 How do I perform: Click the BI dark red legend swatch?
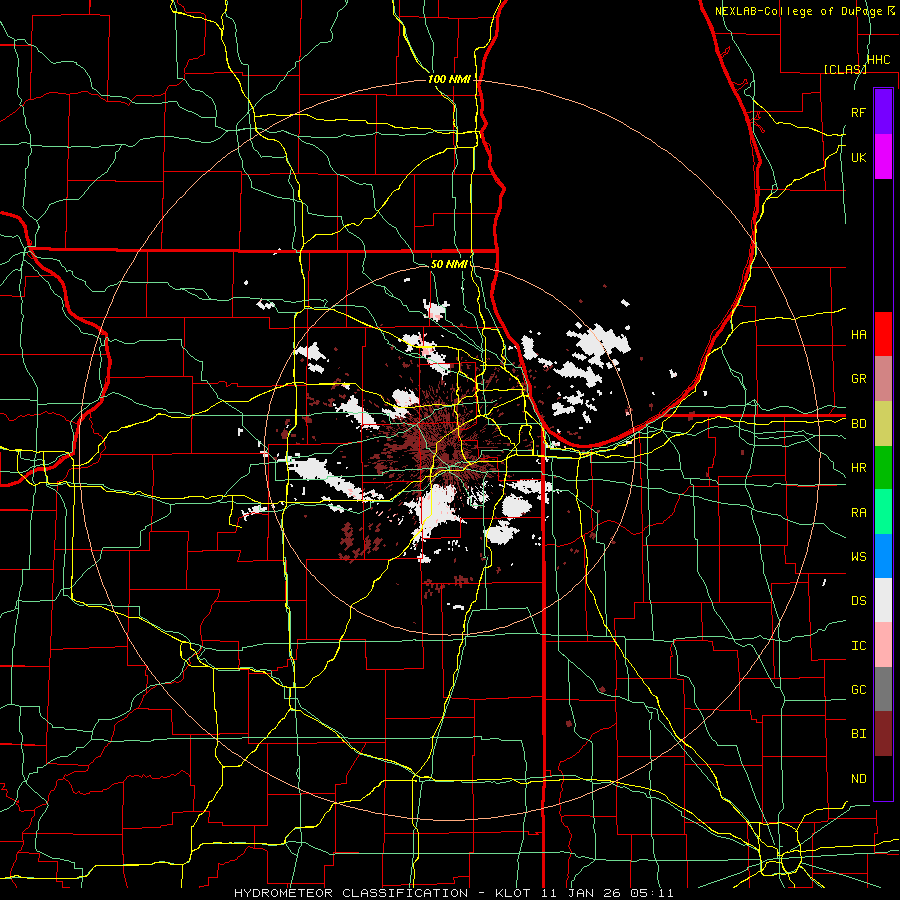pos(883,734)
